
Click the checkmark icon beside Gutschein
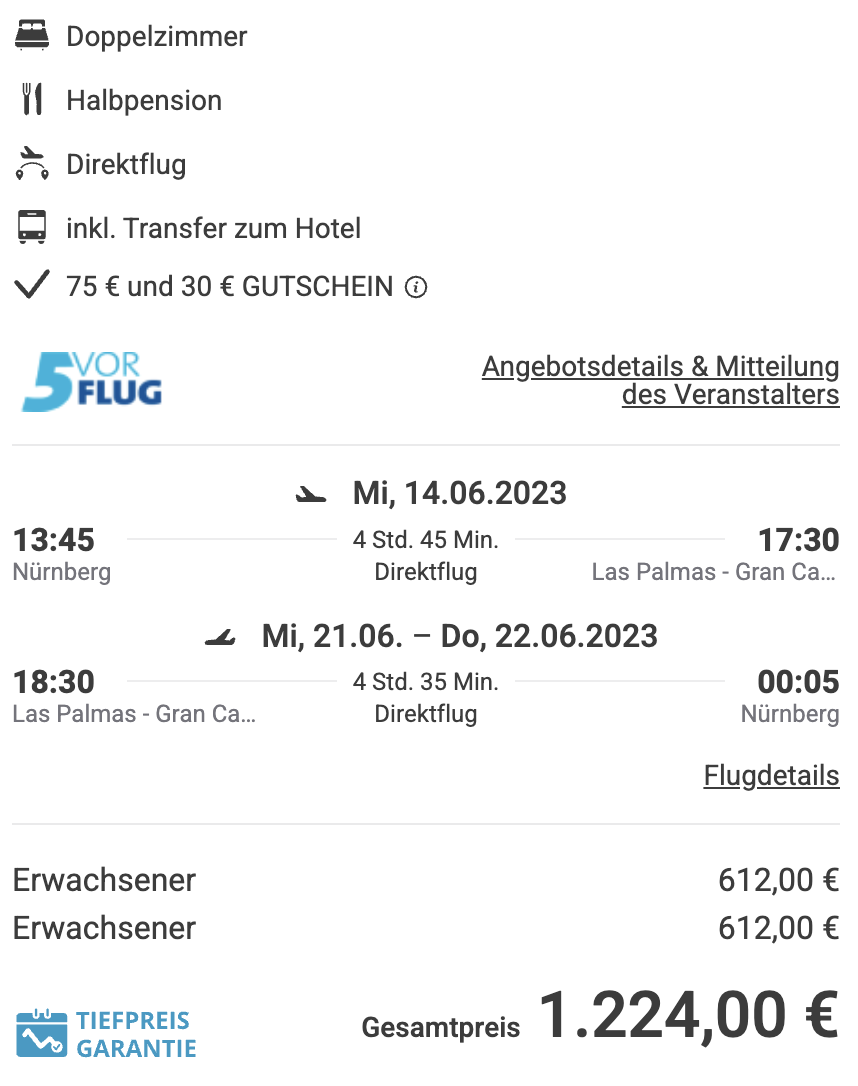32,285
